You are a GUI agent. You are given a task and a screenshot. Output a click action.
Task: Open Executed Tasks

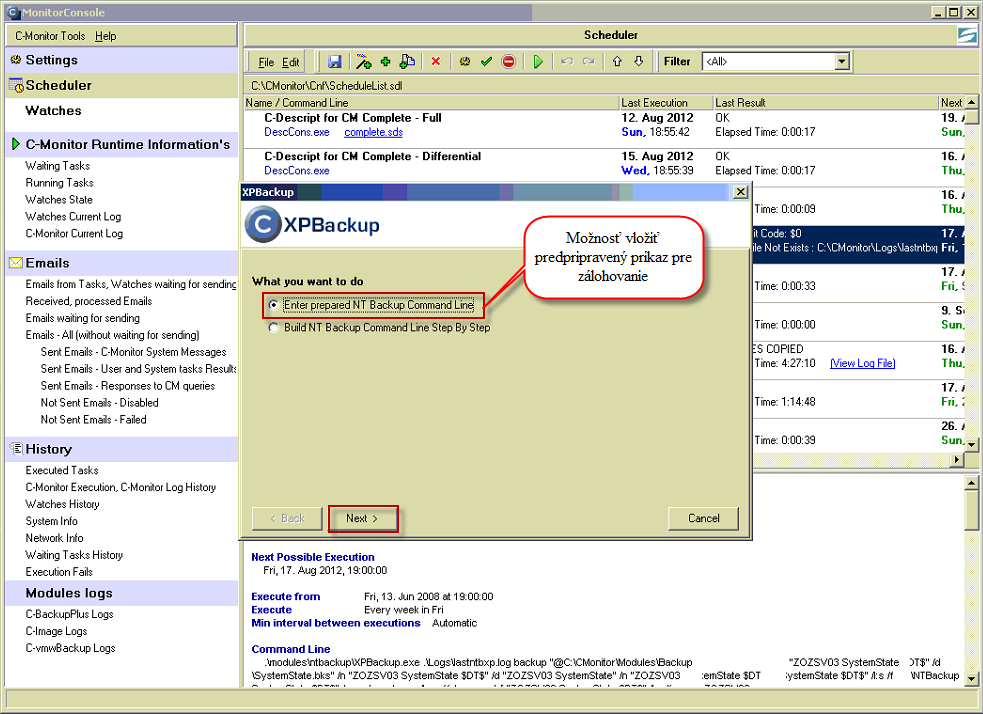click(x=62, y=471)
